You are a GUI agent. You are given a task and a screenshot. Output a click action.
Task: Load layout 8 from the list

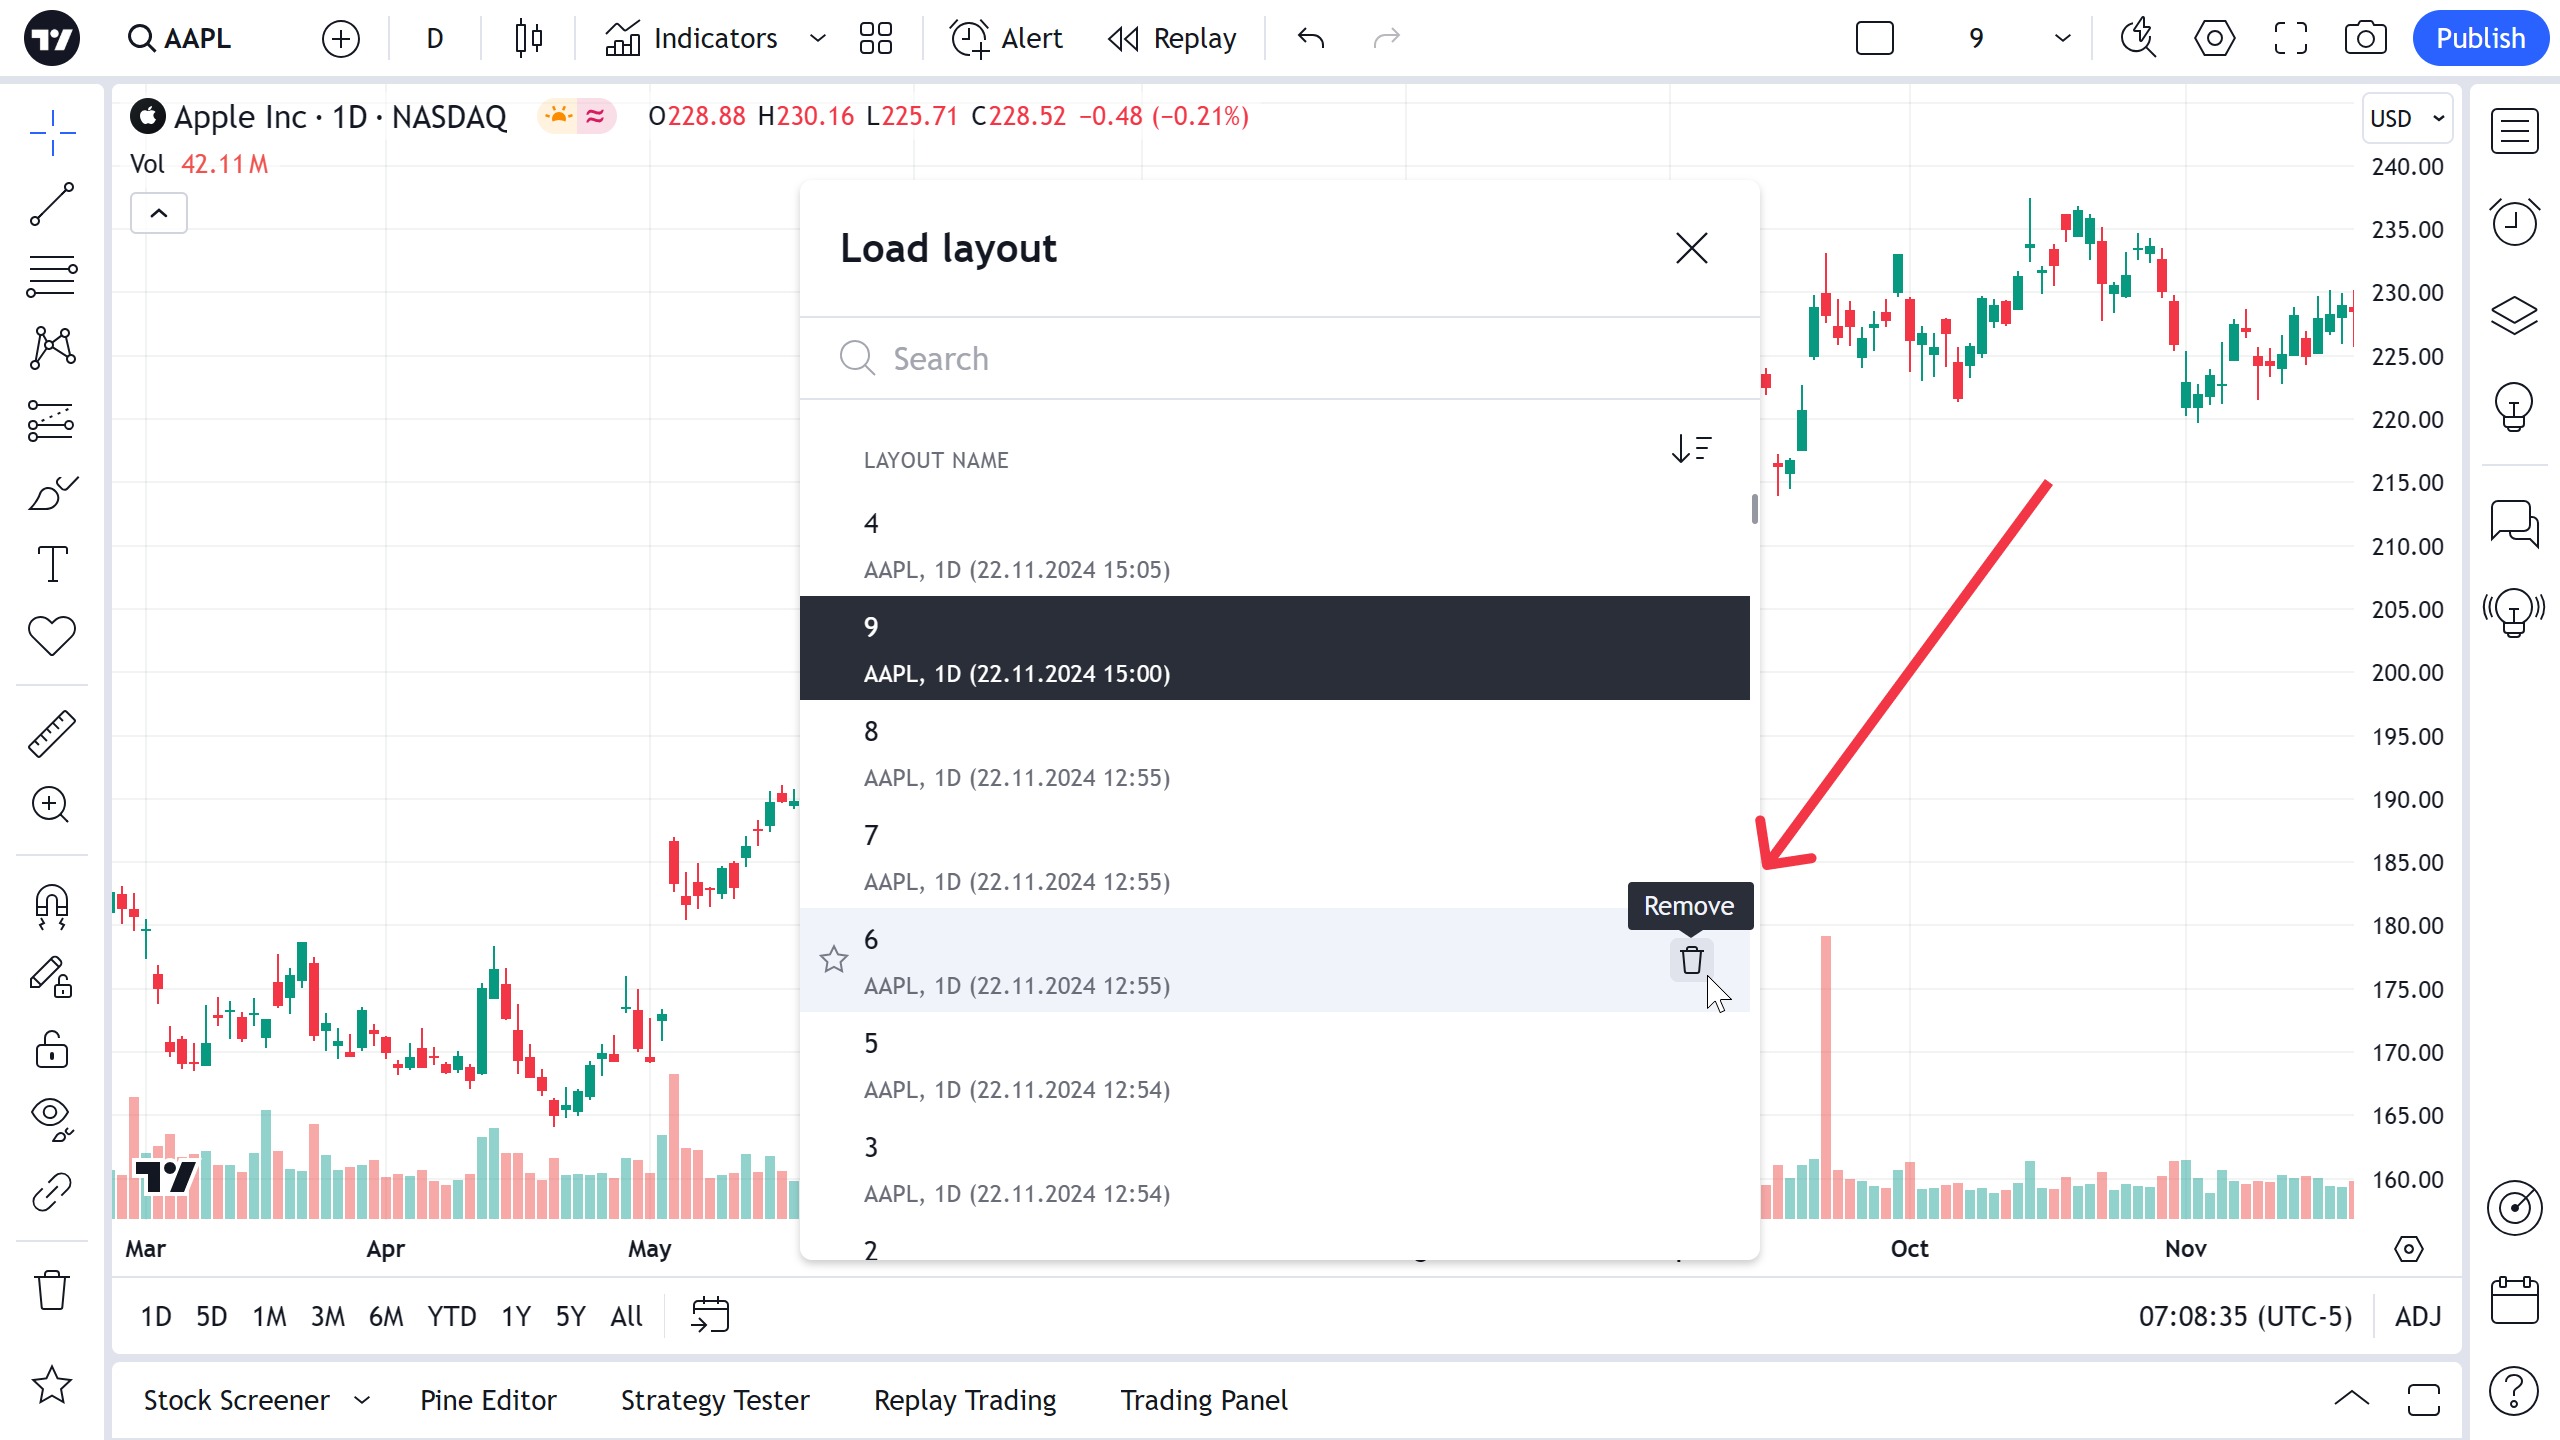coord(1275,753)
